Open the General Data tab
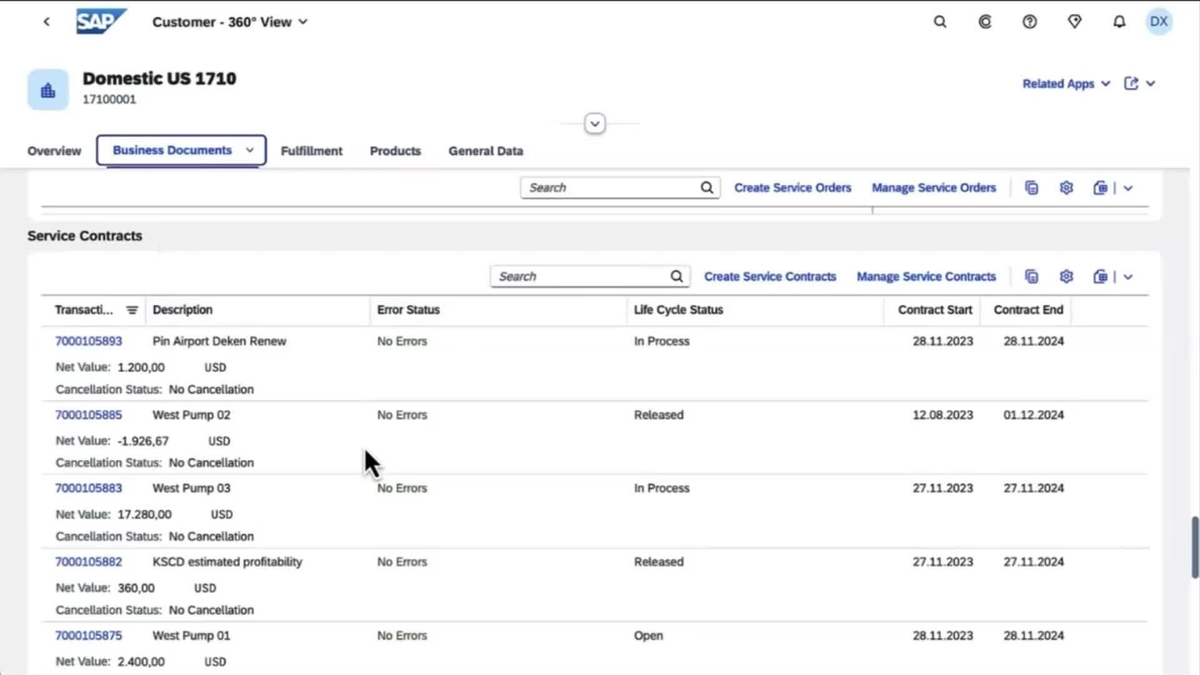1200x675 pixels. [x=485, y=151]
